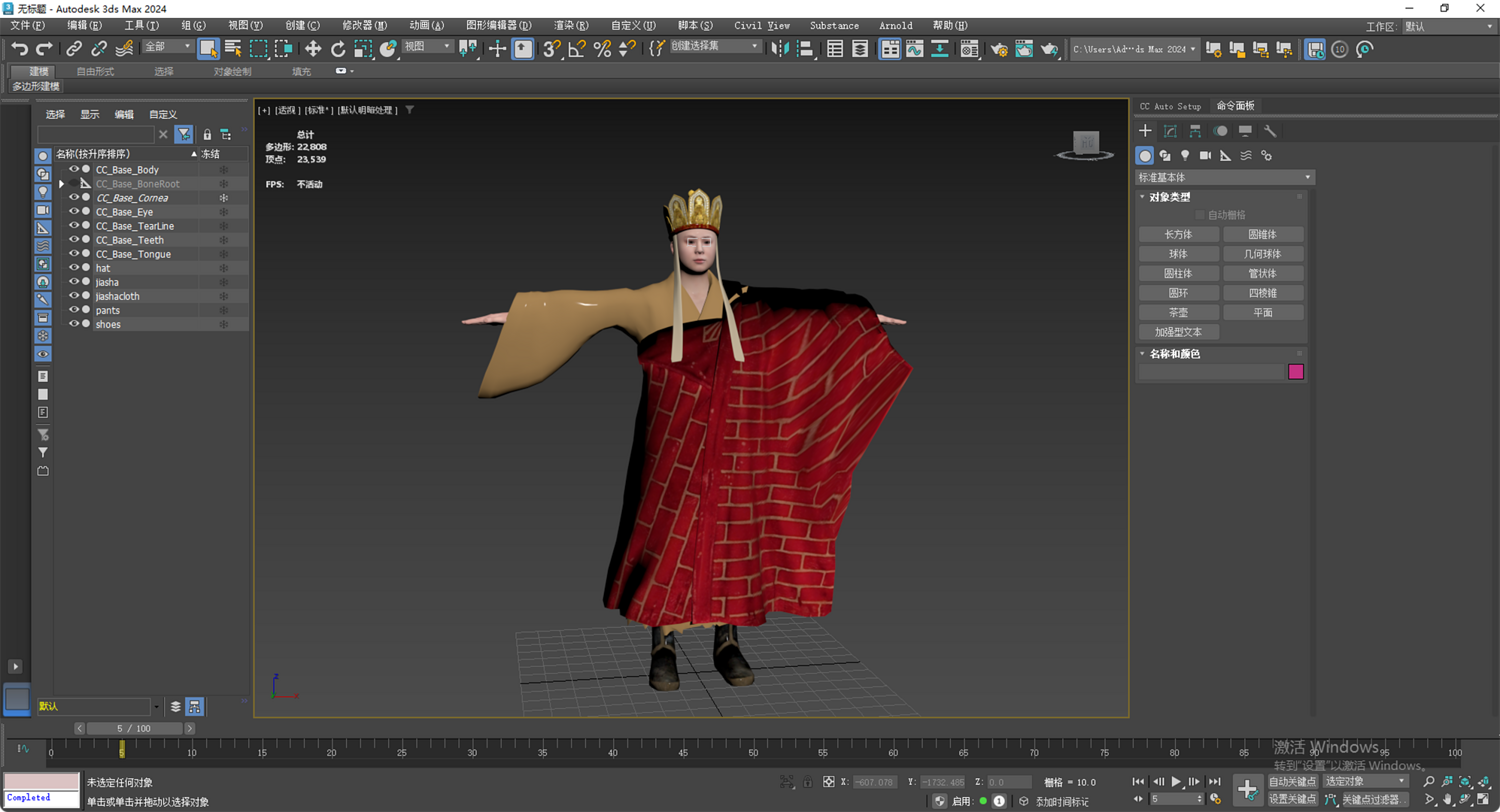Switch to the Hierarchy panel icon
Image resolution: width=1500 pixels, height=812 pixels.
(1195, 131)
